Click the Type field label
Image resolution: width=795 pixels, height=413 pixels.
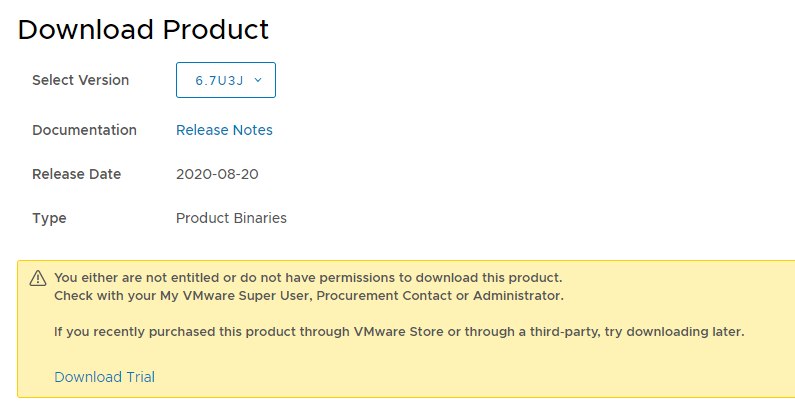[49, 218]
